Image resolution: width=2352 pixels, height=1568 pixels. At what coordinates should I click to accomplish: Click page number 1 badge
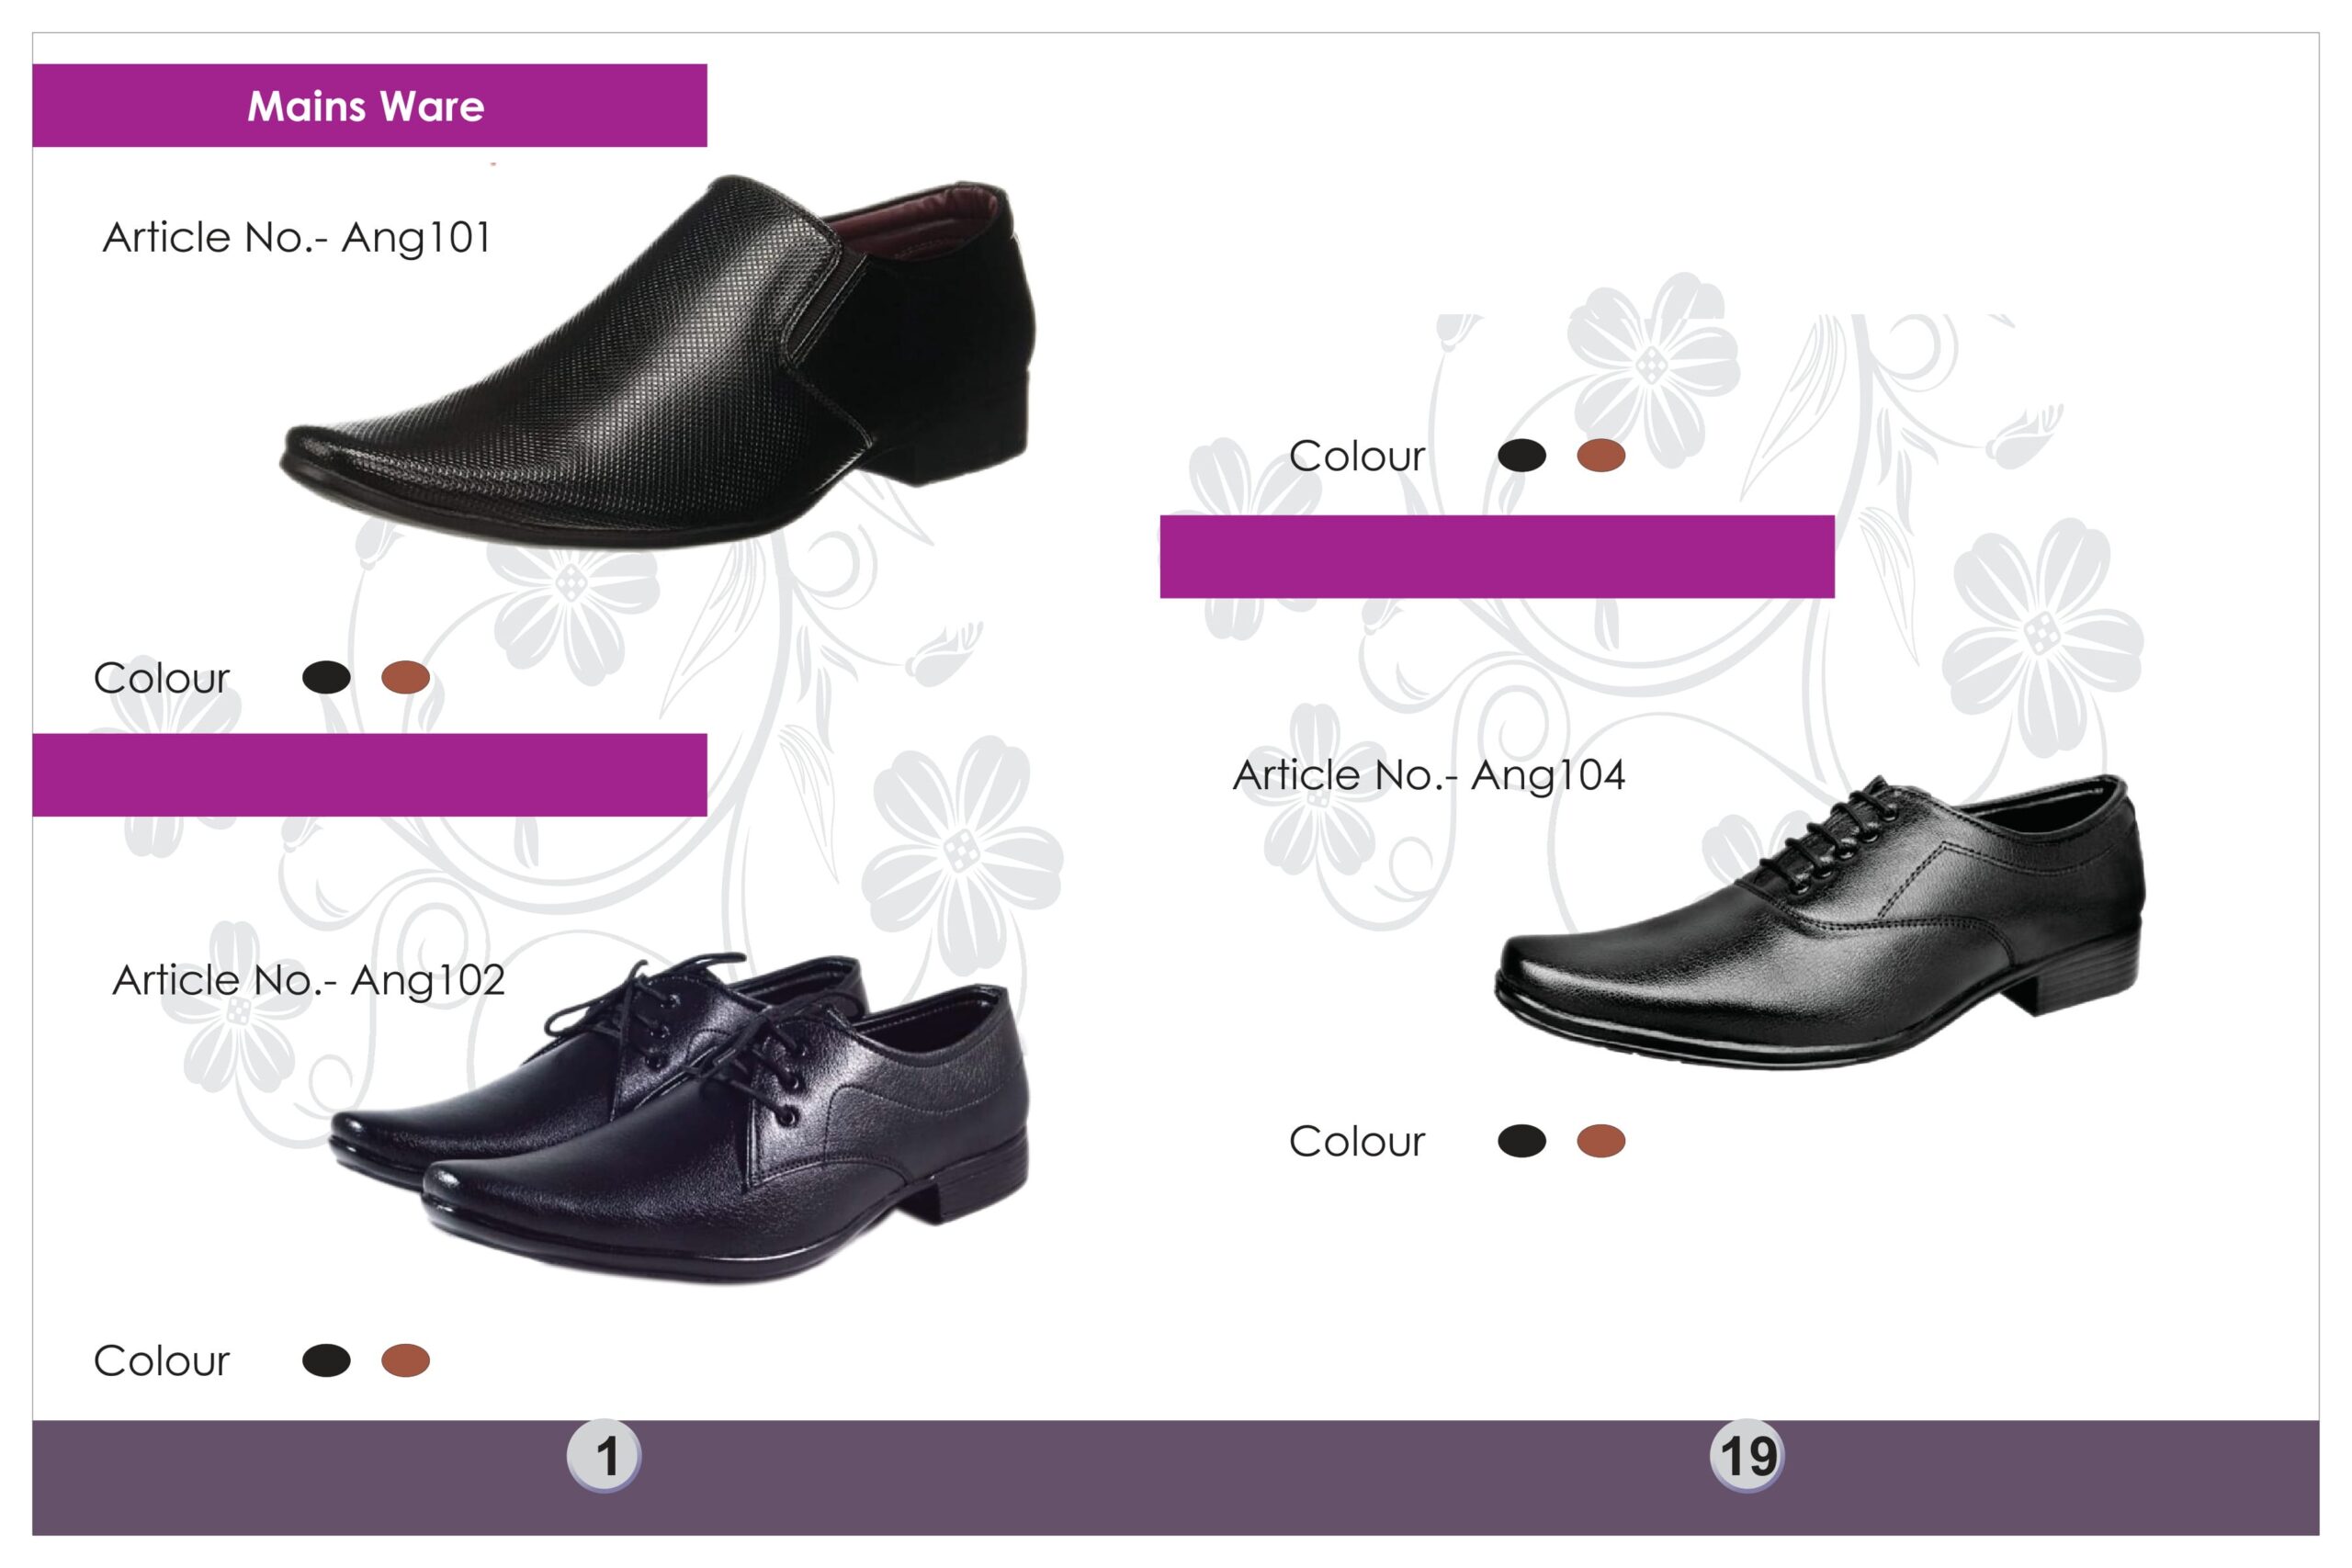[x=604, y=1455]
